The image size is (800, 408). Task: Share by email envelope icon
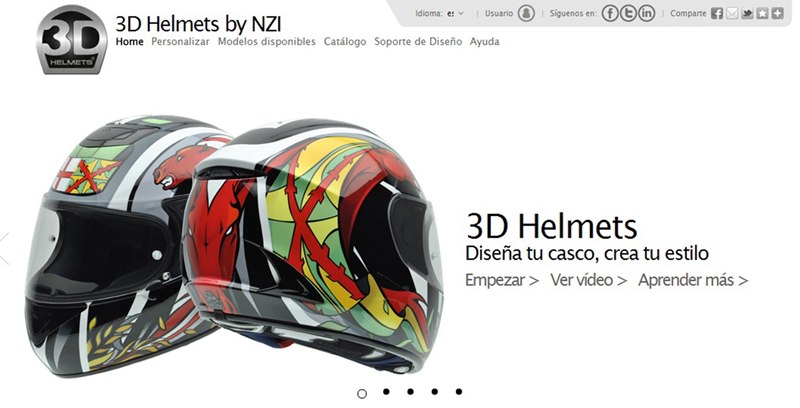[732, 14]
